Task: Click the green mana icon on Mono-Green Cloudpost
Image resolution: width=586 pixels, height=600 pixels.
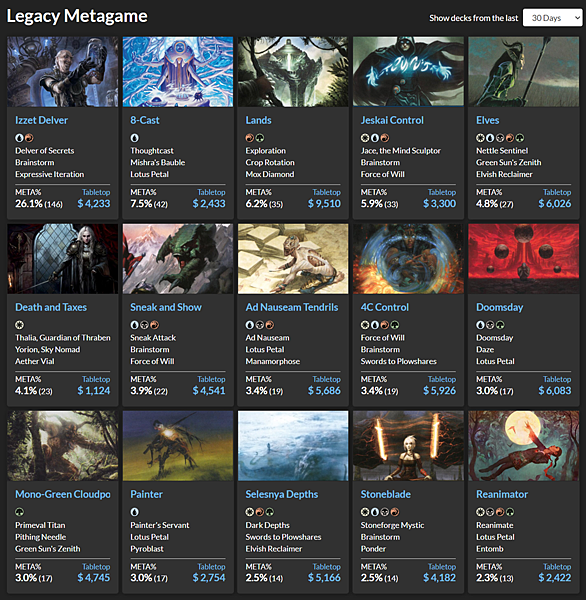Action: click(20, 512)
